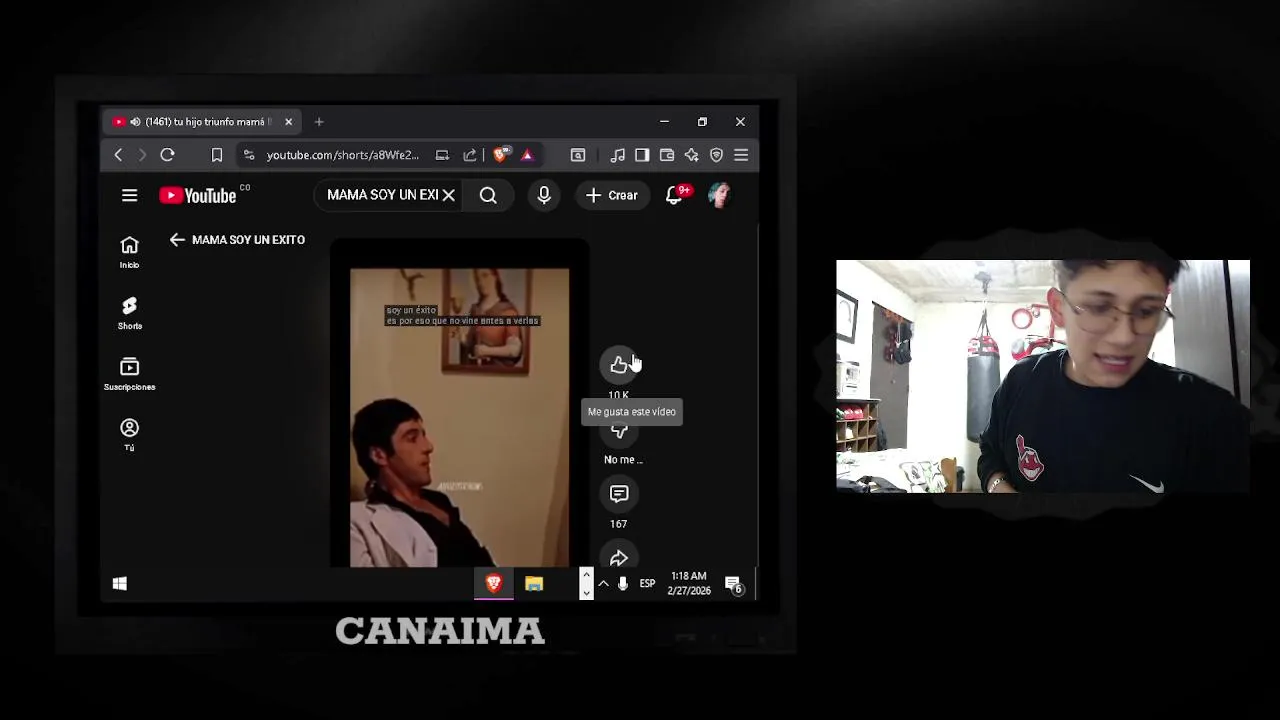Toggle the browser sidebar panel

(x=642, y=155)
